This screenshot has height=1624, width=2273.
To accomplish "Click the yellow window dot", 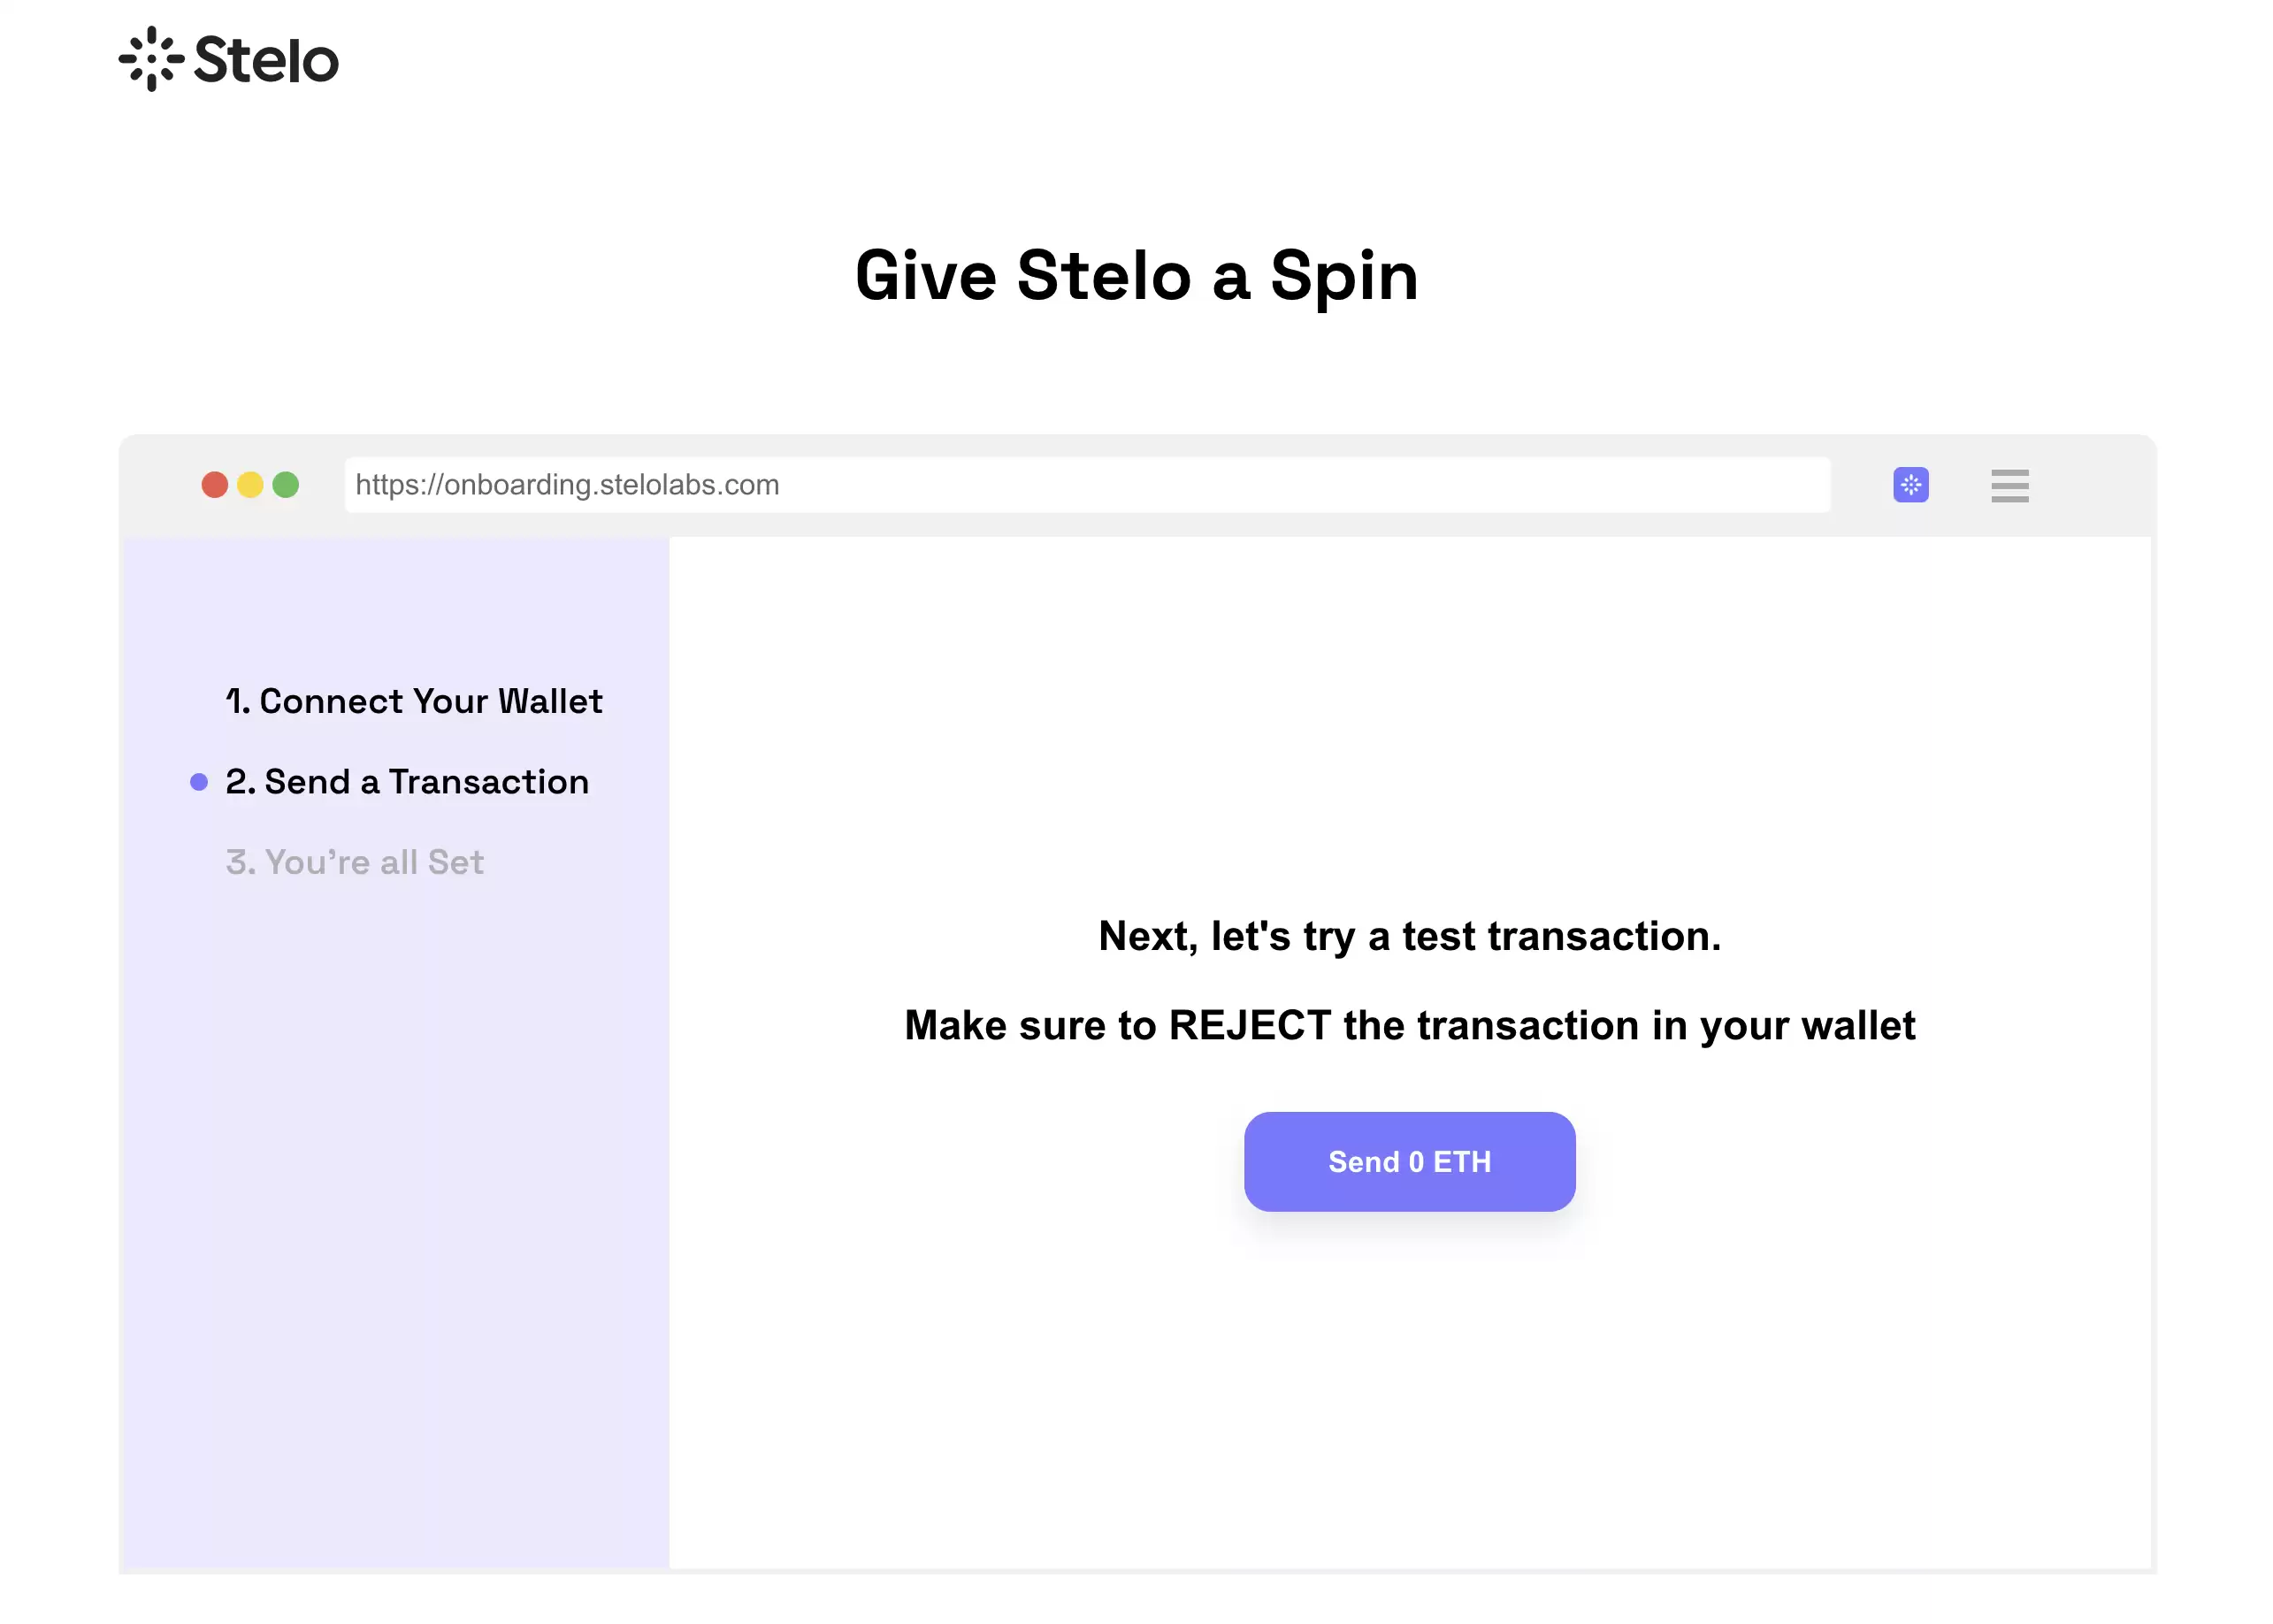I will (x=250, y=485).
